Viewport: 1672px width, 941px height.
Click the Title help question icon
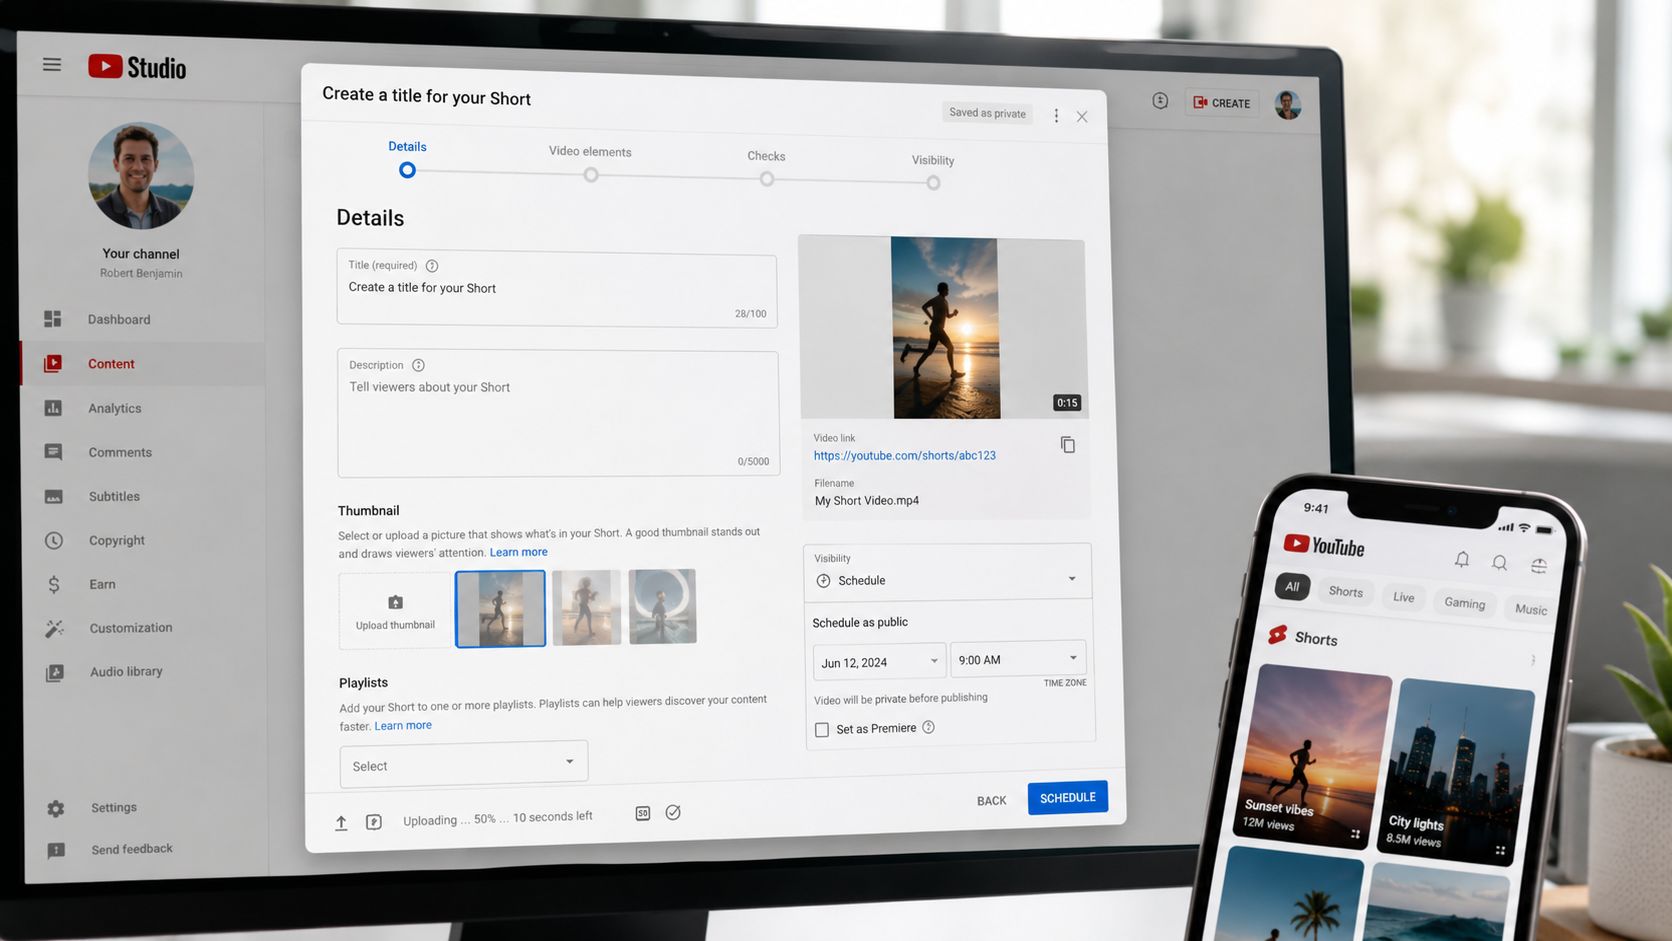(432, 266)
